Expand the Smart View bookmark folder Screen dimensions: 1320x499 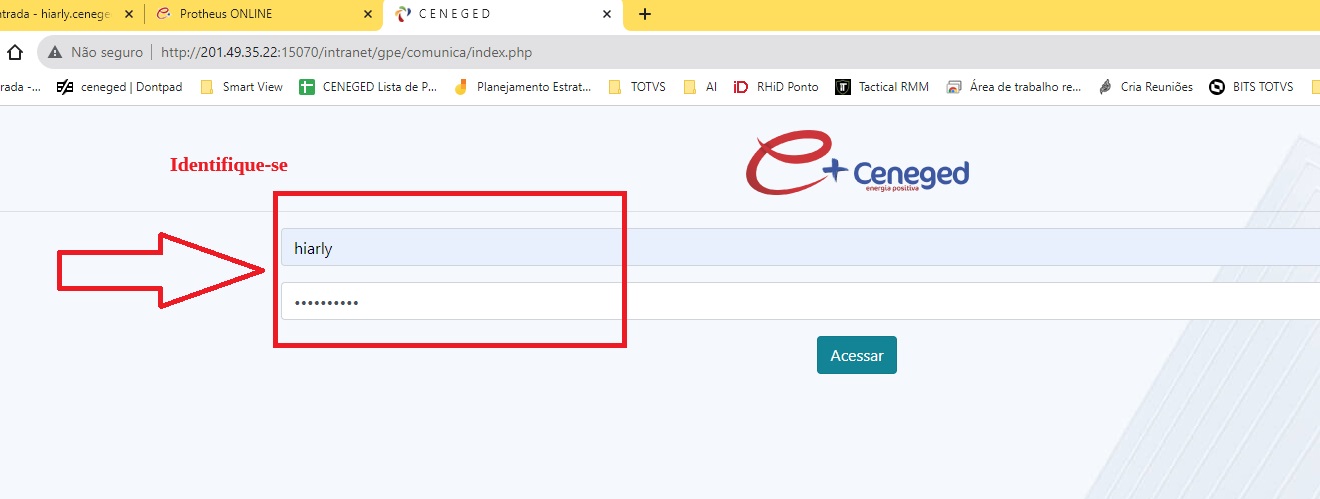tap(242, 87)
